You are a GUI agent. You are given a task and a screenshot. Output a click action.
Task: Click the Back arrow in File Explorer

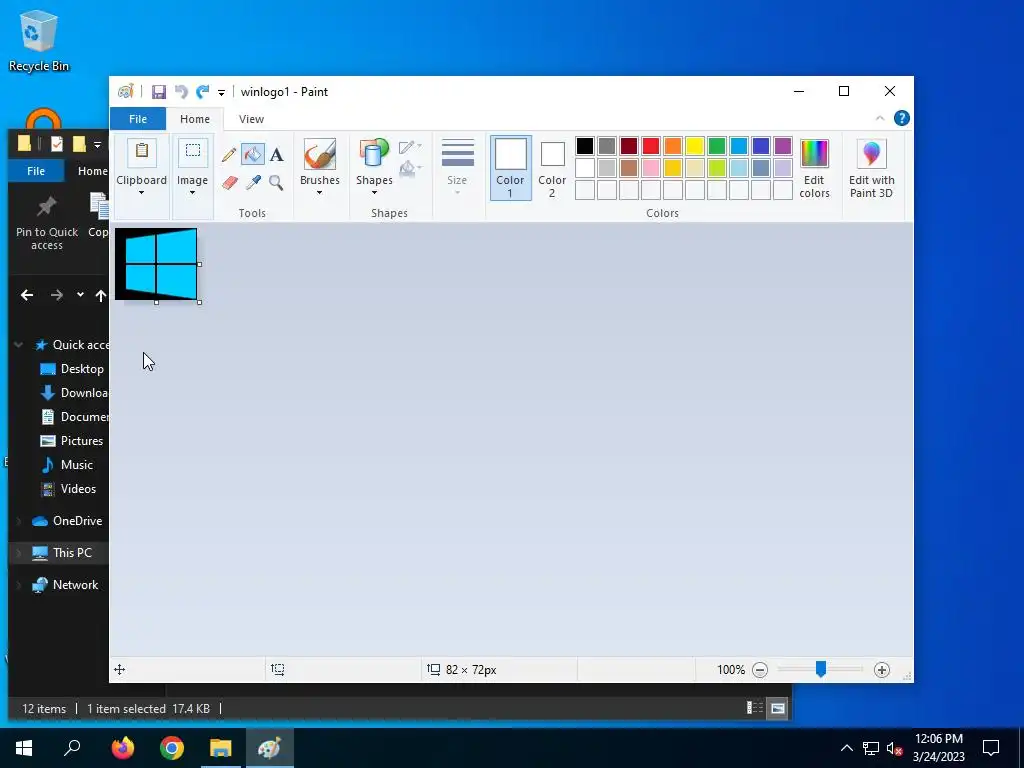[27, 295]
